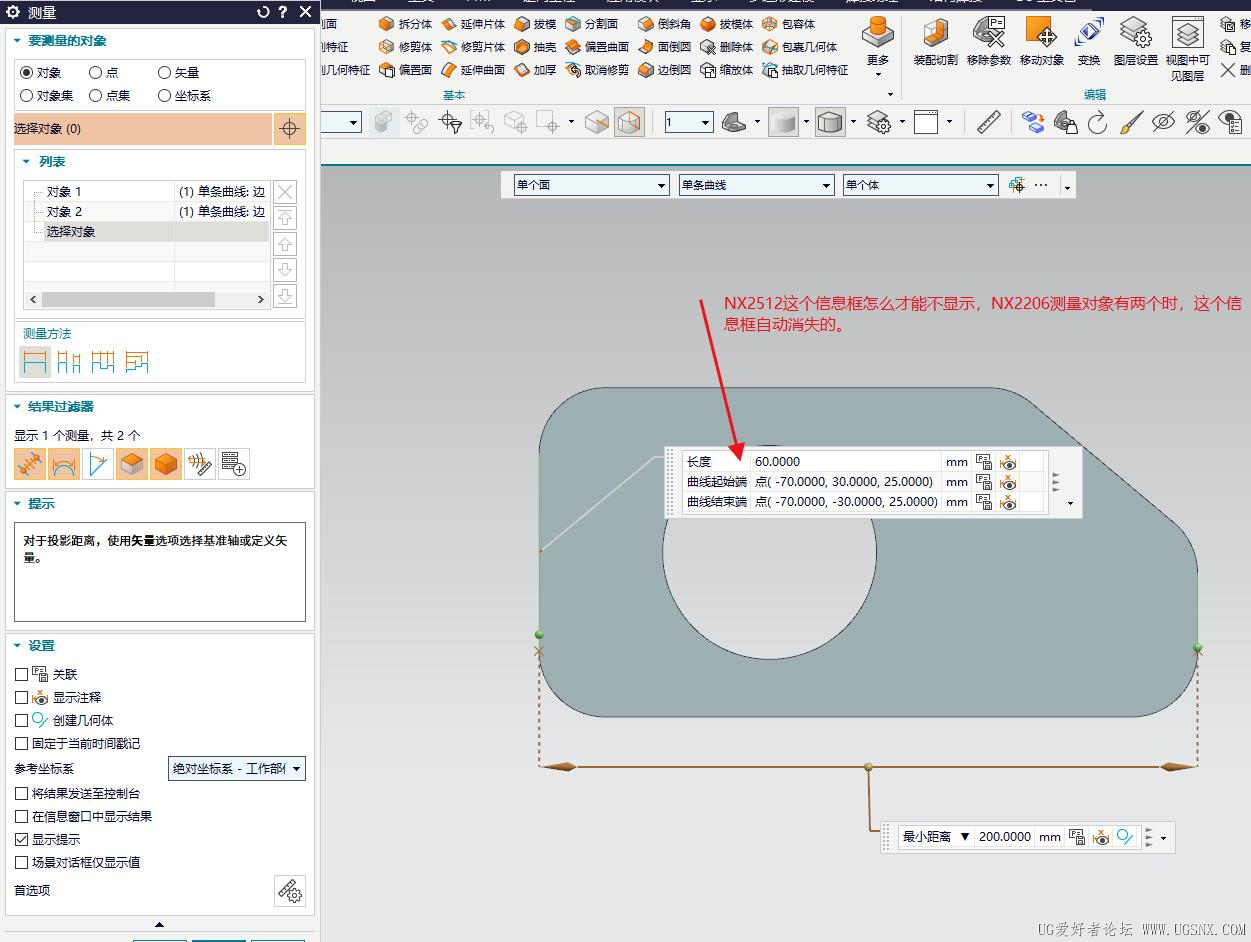Open the 参考坐标系 dropdown
Viewport: 1251px width, 942px height.
237,769
